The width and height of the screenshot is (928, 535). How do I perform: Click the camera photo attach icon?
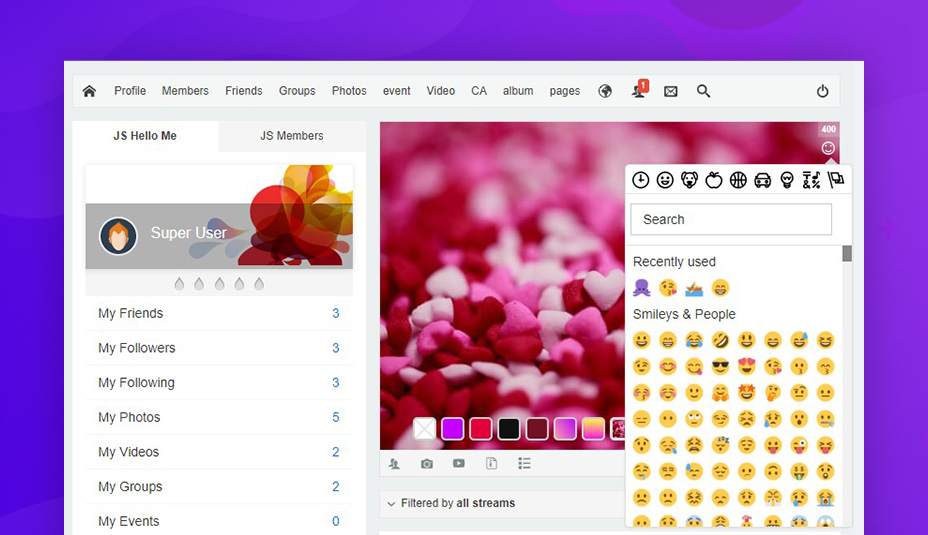click(x=426, y=463)
